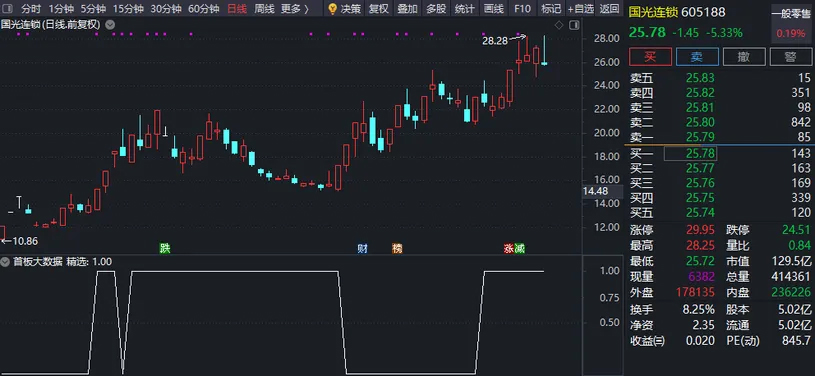Expand the 国光连锁 chart title dropdown
The height and width of the screenshot is (376, 815).
click(110, 24)
